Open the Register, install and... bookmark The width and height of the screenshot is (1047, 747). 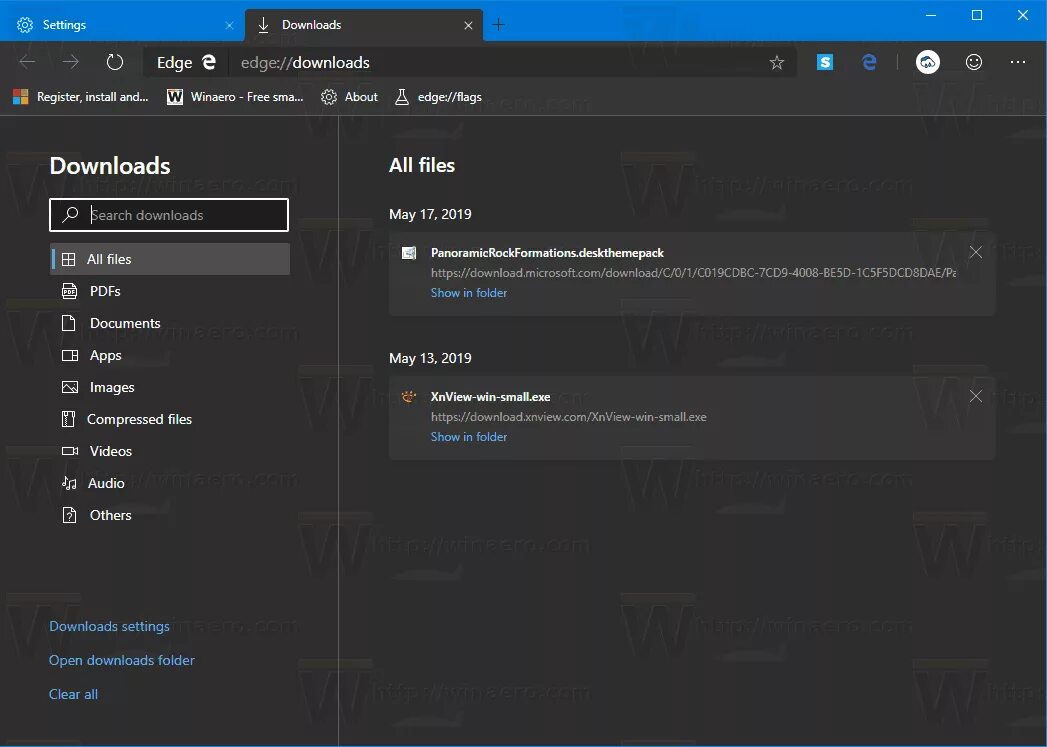(80, 97)
